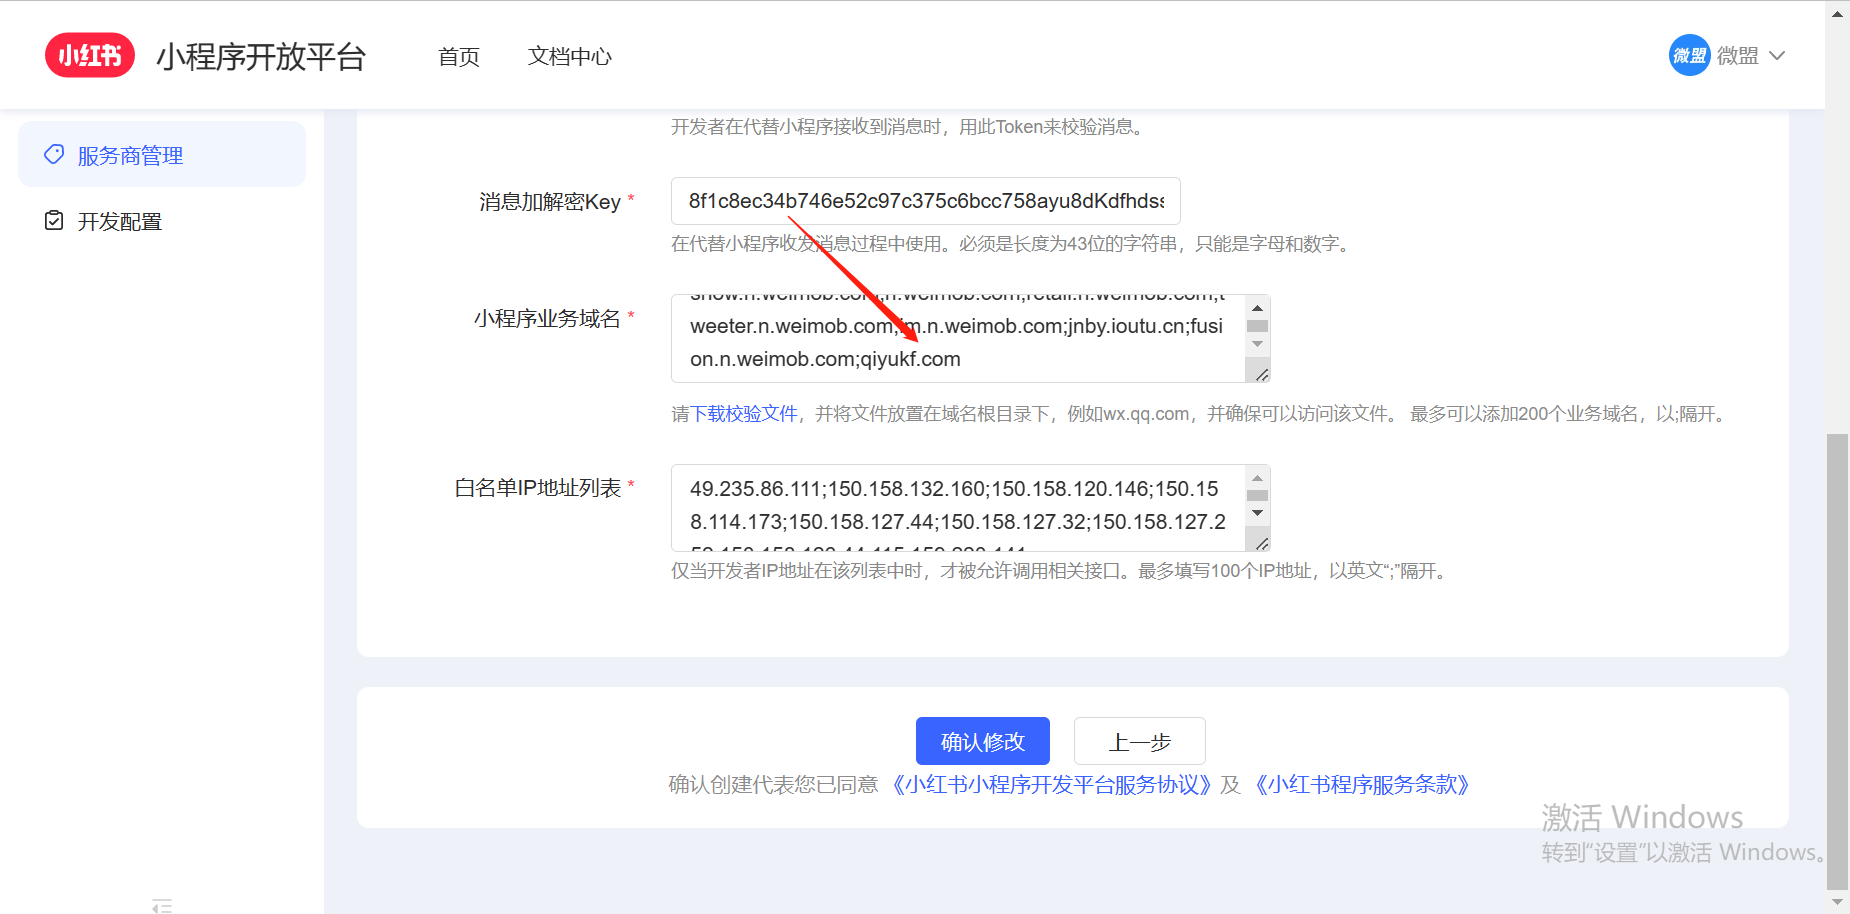Click the 微盟 circular avatar icon
1850x914 pixels.
pos(1689,55)
